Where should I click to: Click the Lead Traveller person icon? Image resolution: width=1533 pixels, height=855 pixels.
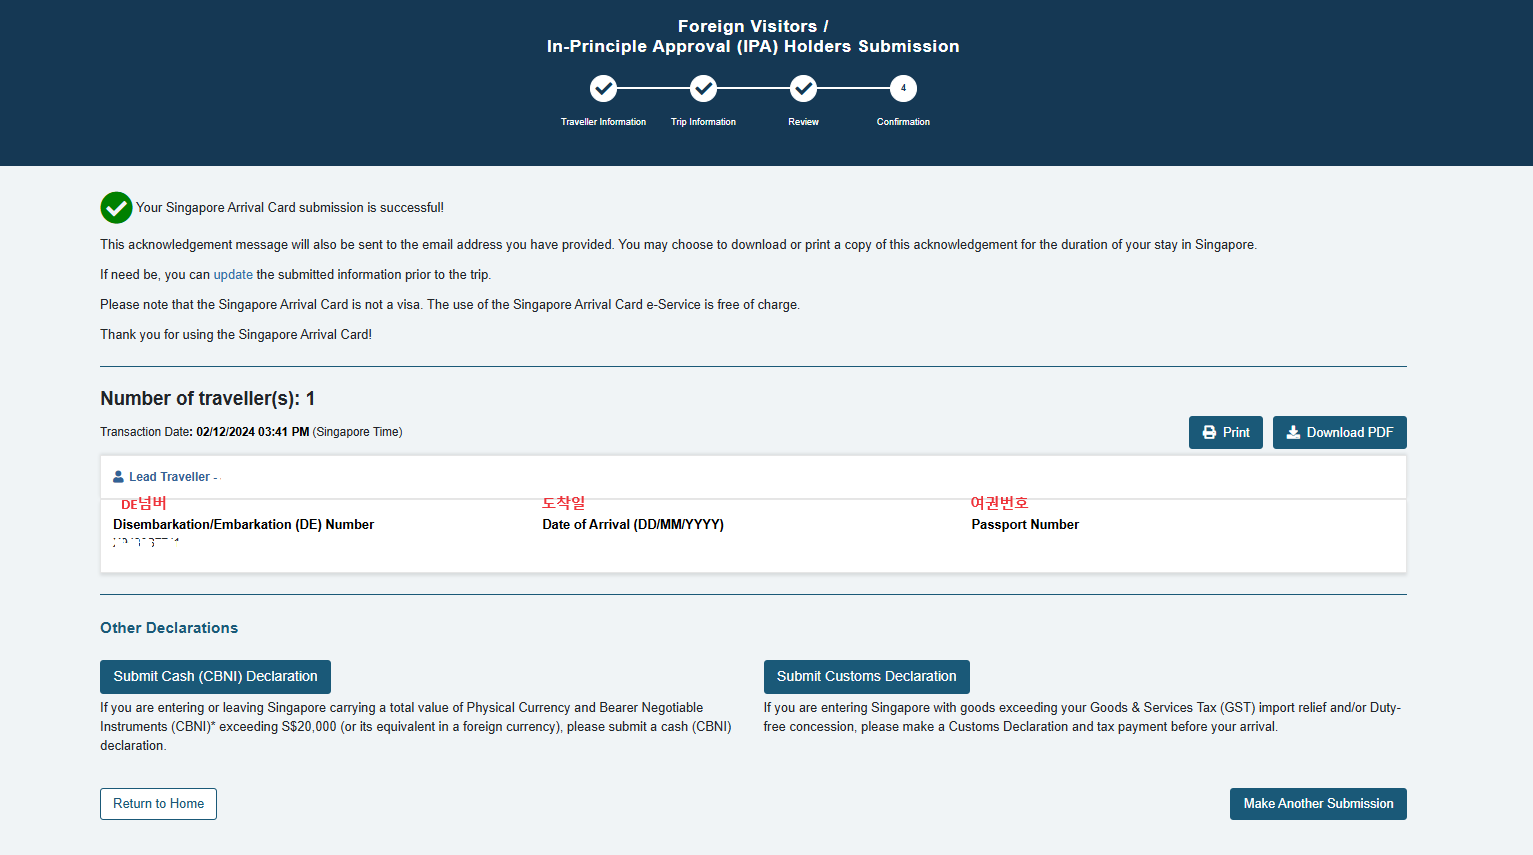(x=119, y=477)
